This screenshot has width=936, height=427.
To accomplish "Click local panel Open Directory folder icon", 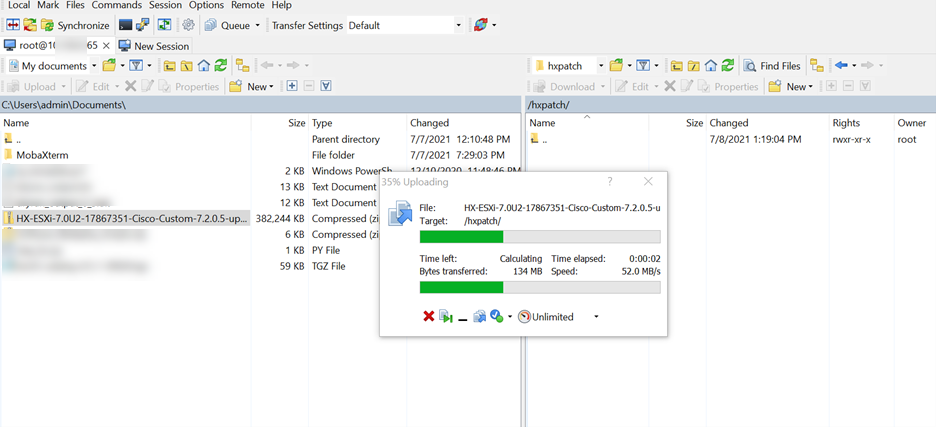I will [x=109, y=66].
